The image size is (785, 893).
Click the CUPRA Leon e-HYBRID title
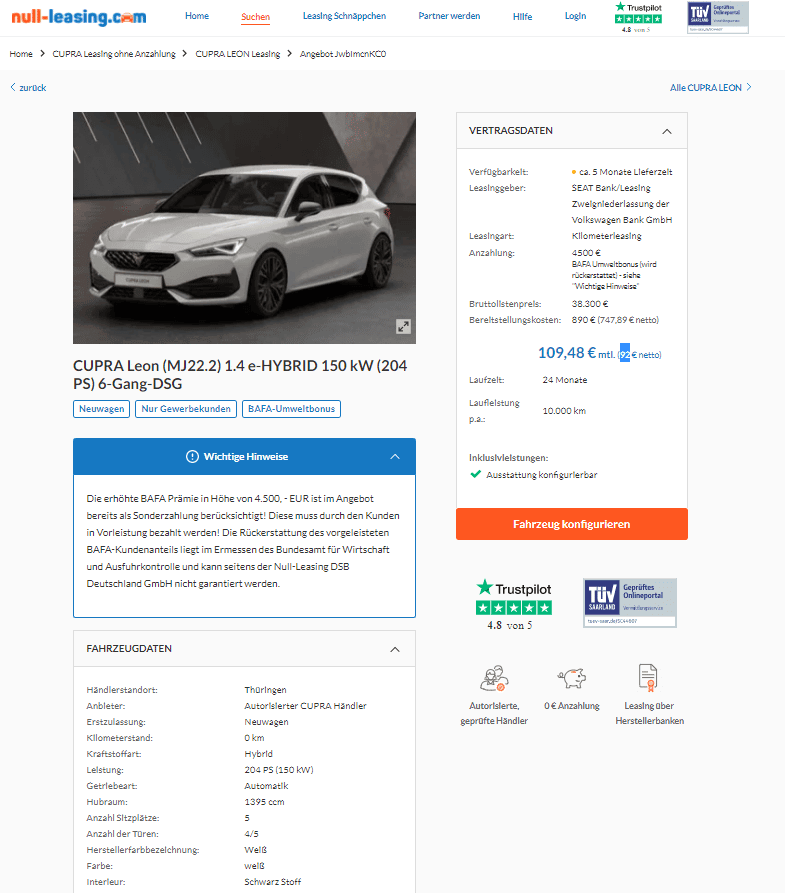coord(240,374)
